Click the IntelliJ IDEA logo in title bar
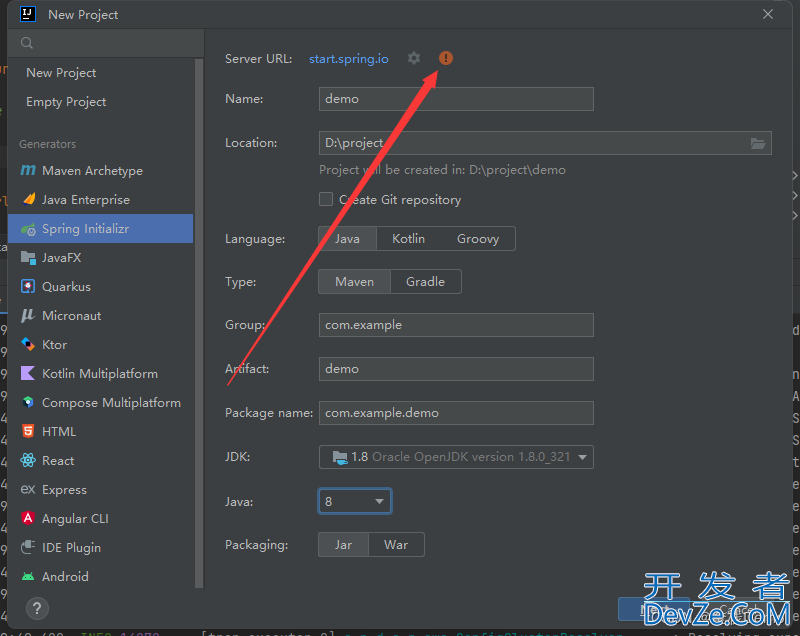The image size is (800, 636). click(28, 14)
